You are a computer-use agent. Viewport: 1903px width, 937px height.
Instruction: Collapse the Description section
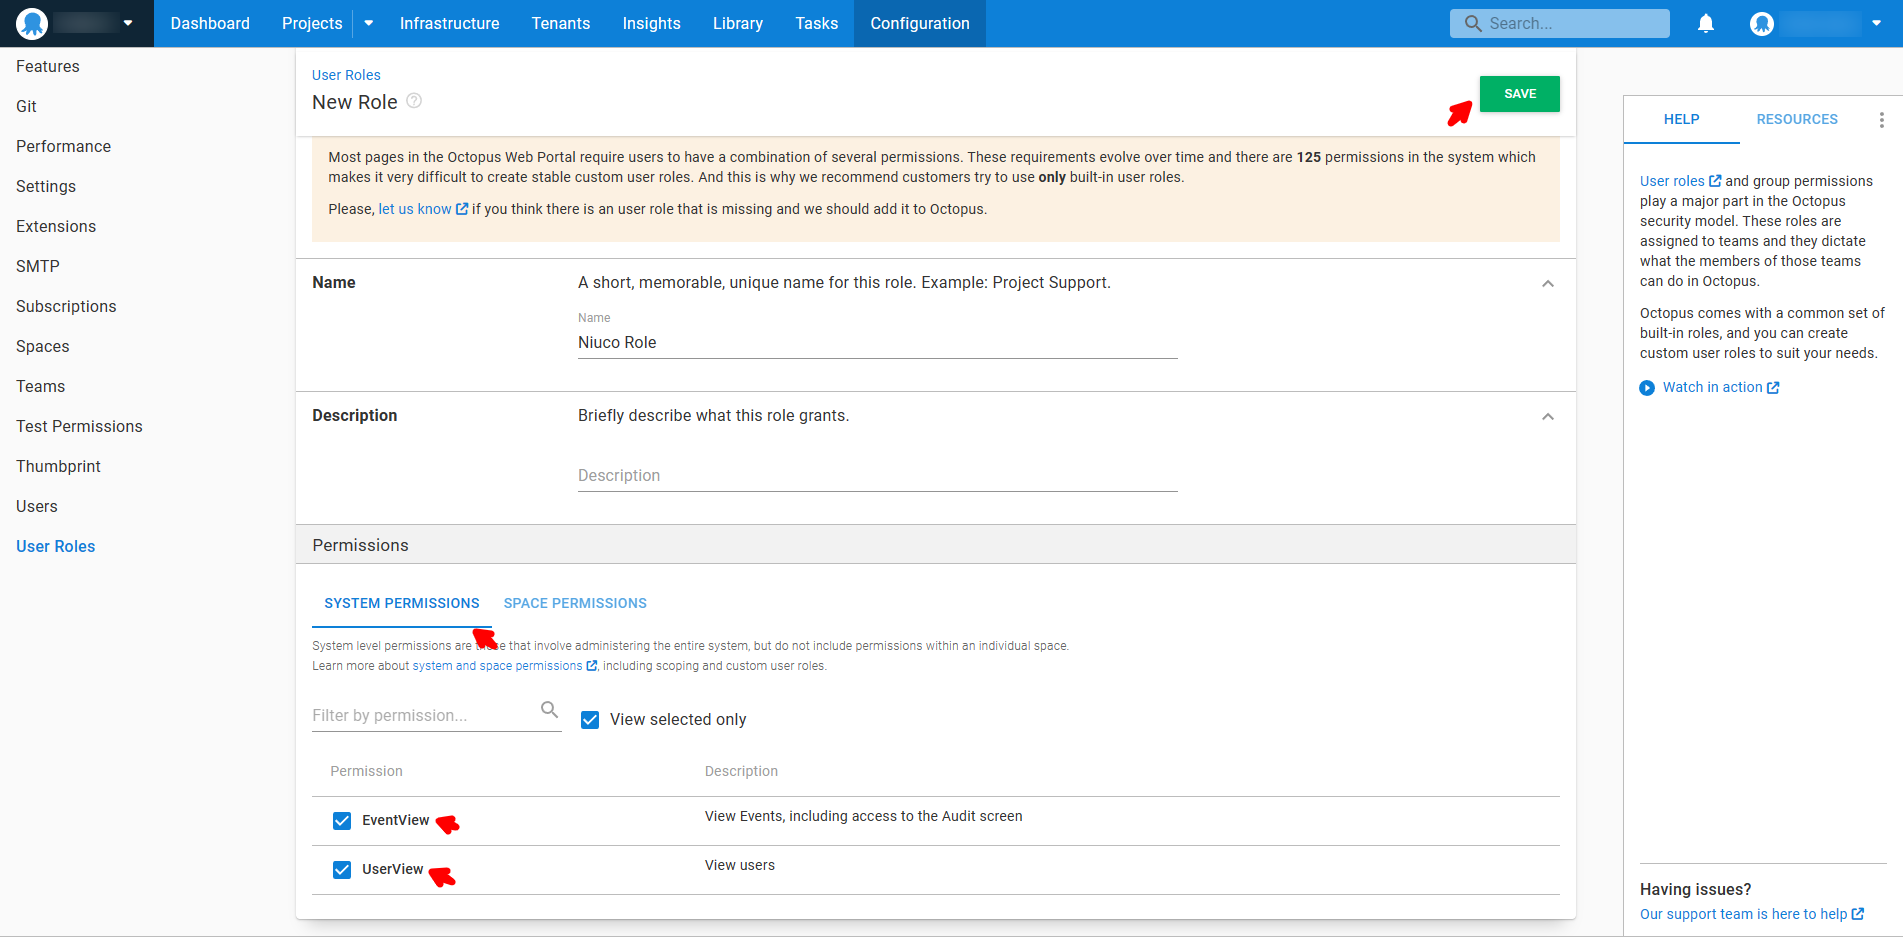pyautogui.click(x=1548, y=417)
